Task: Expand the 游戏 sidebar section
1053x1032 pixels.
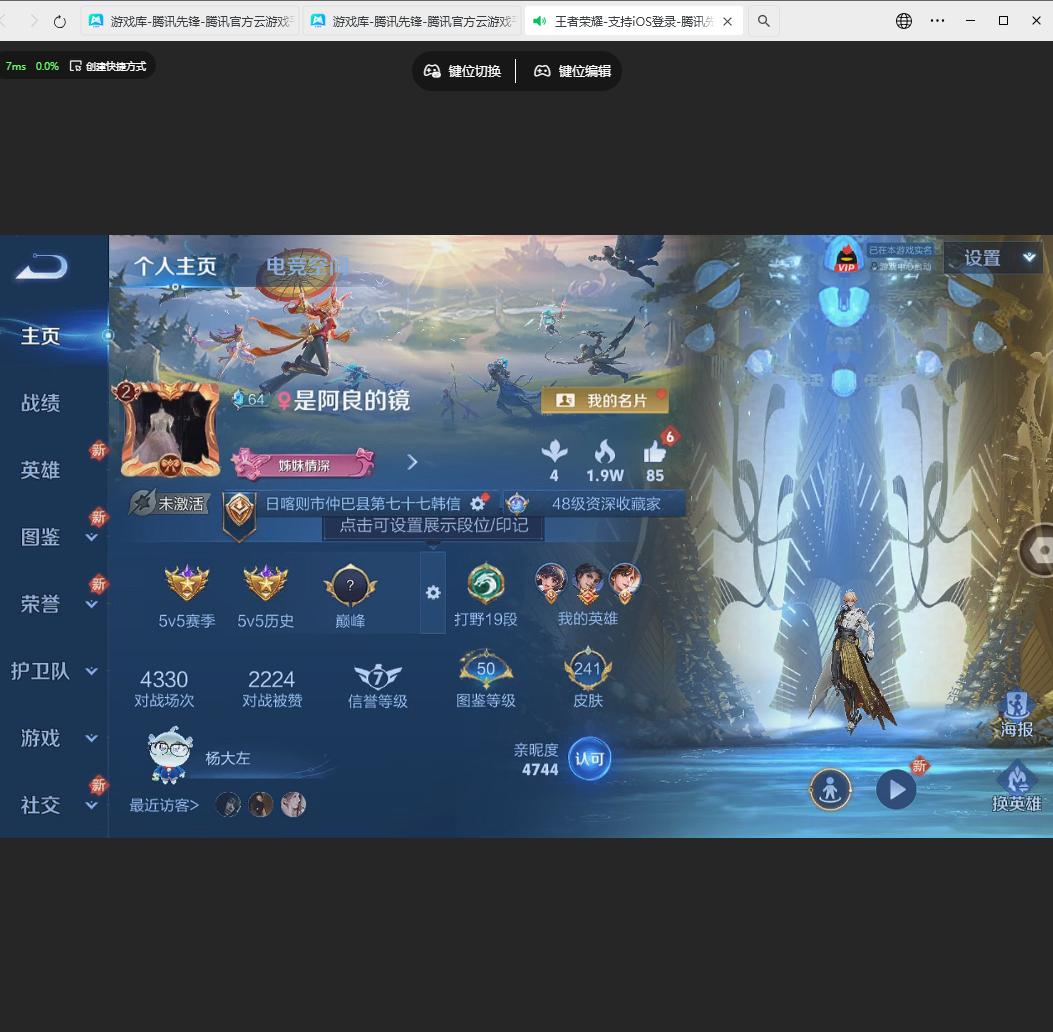Action: pos(54,738)
